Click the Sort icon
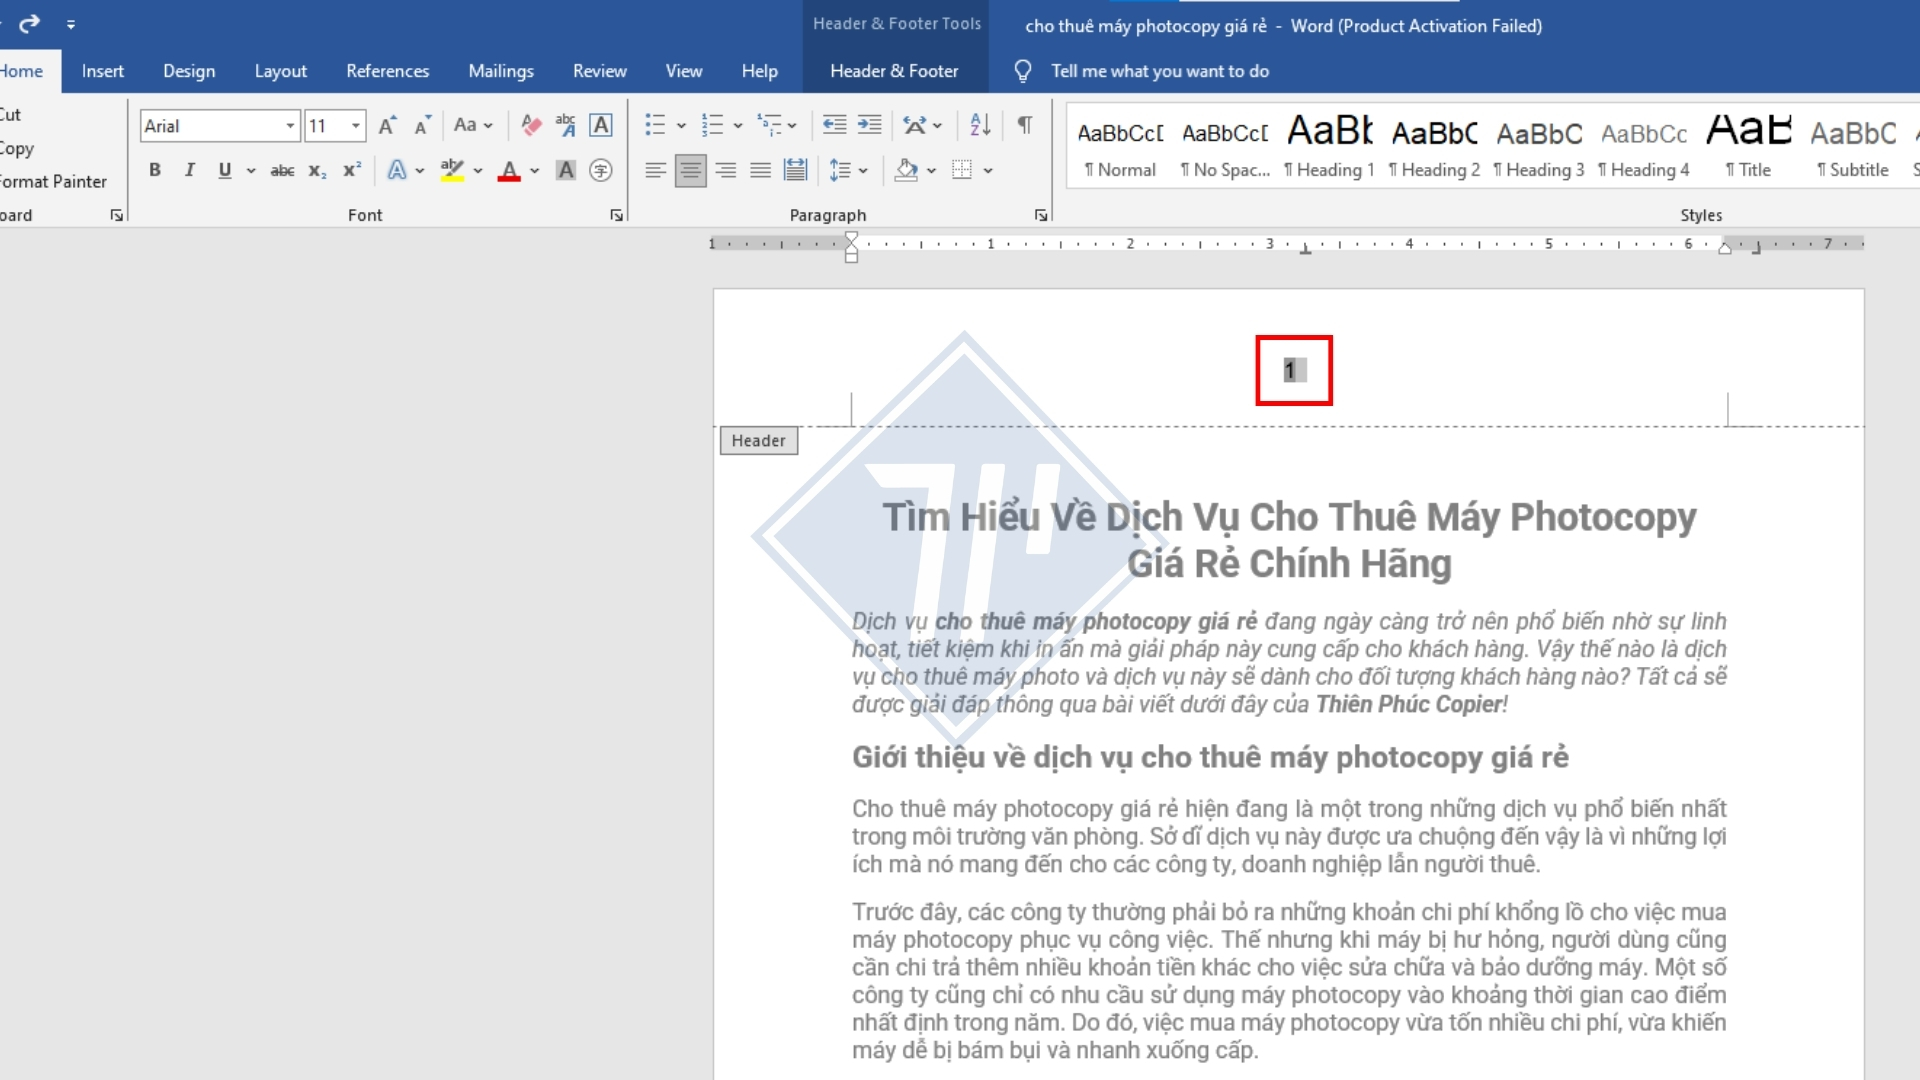The image size is (1920, 1080). (x=978, y=125)
